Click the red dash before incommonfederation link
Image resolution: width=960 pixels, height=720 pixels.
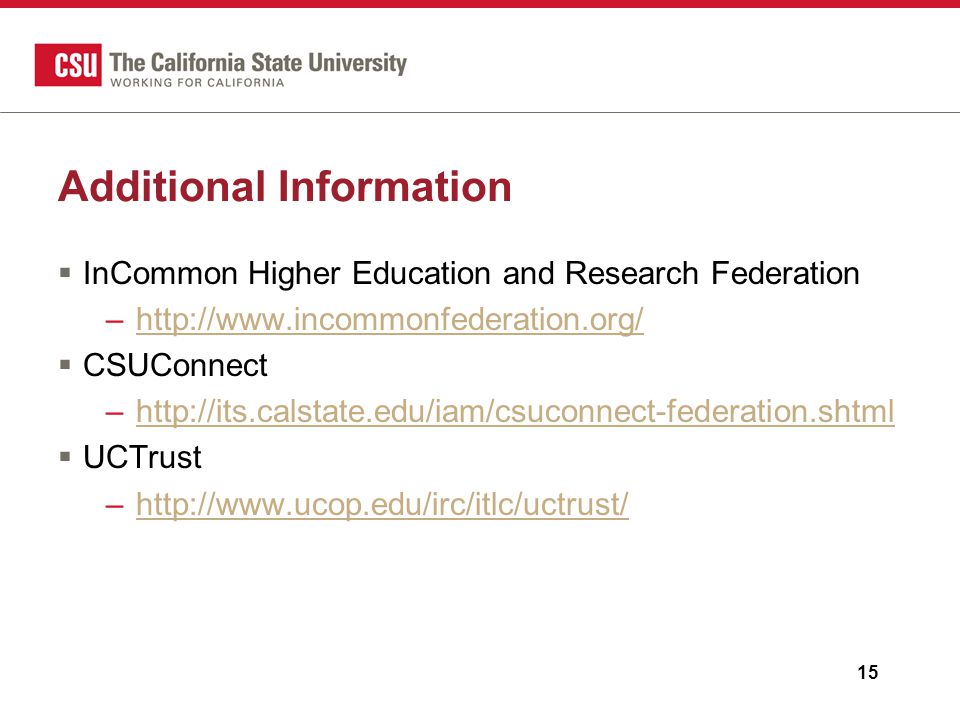(x=114, y=320)
